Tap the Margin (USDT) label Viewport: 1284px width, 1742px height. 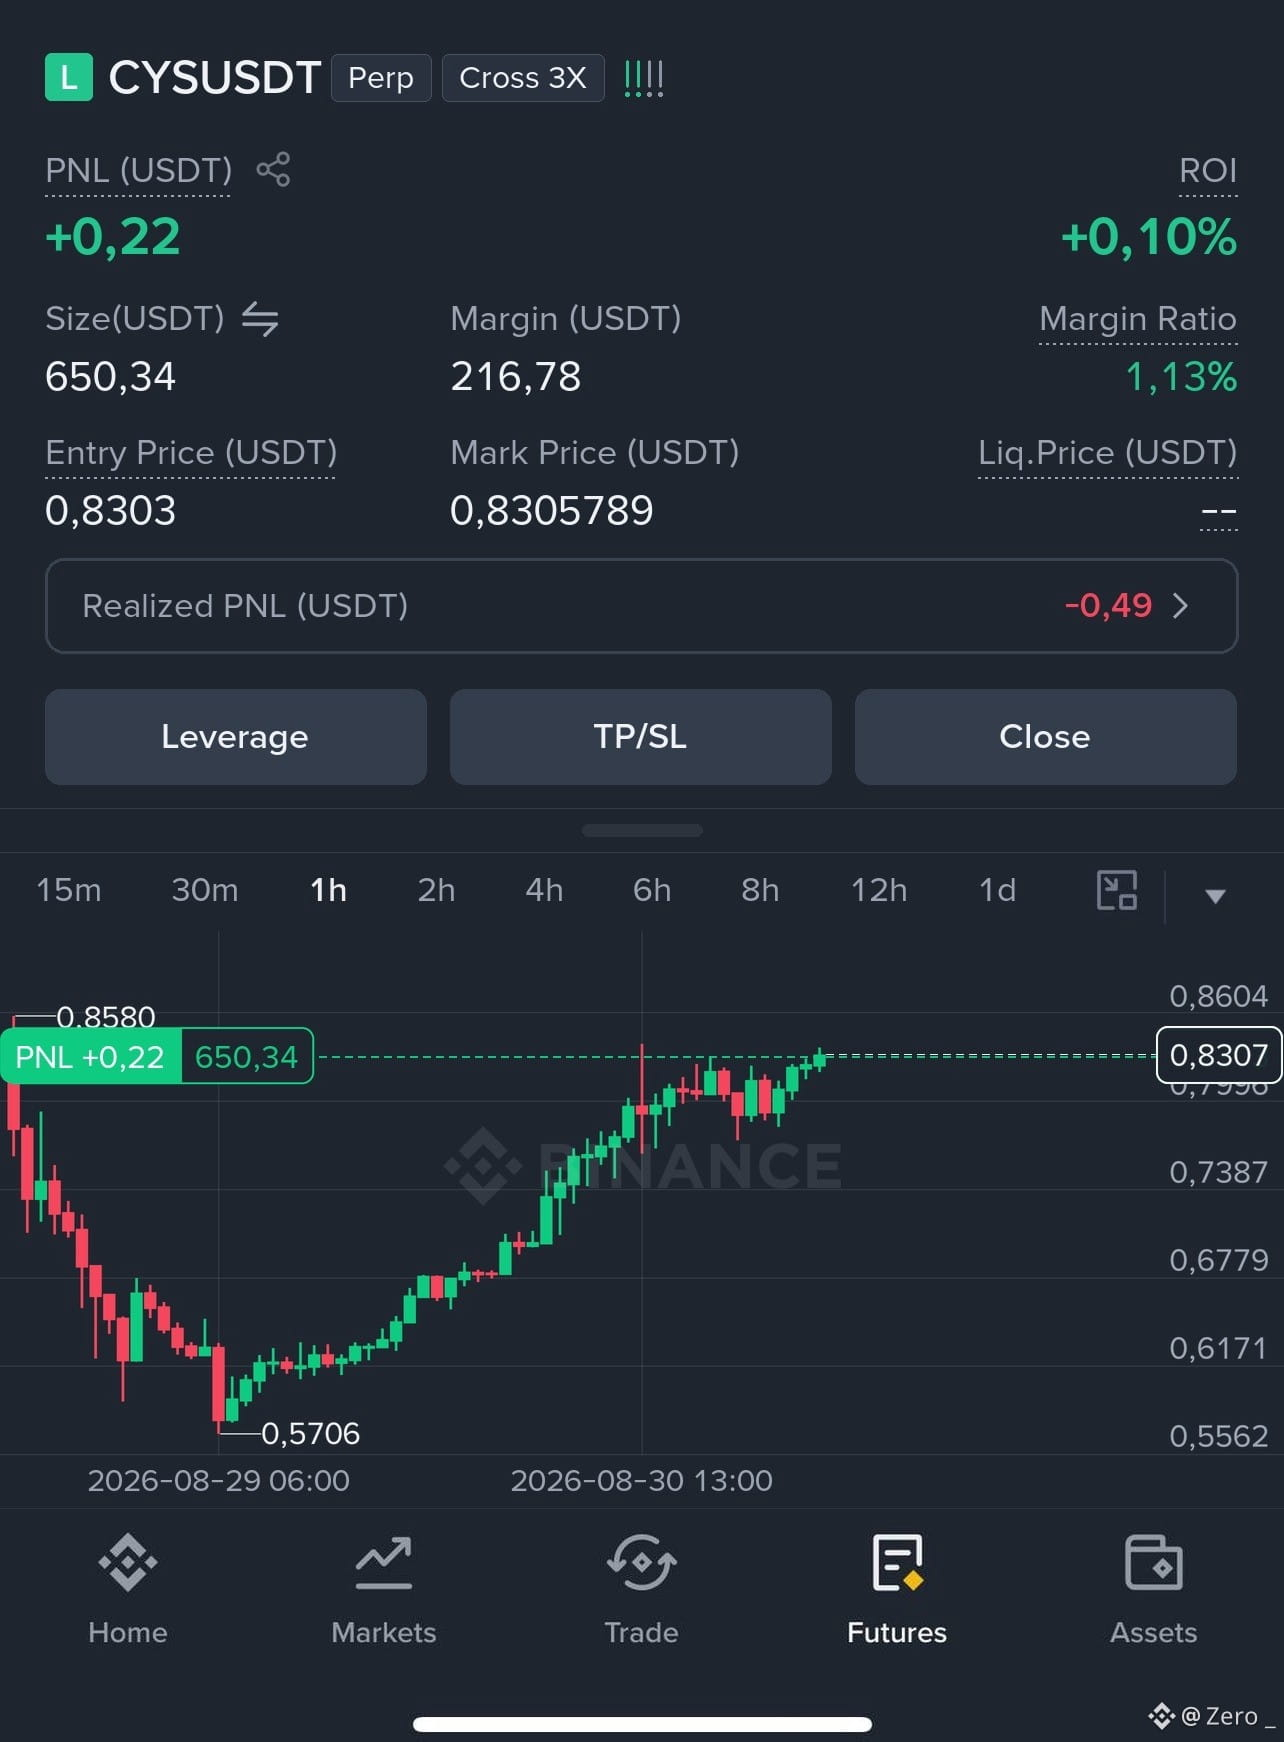pyautogui.click(x=566, y=319)
